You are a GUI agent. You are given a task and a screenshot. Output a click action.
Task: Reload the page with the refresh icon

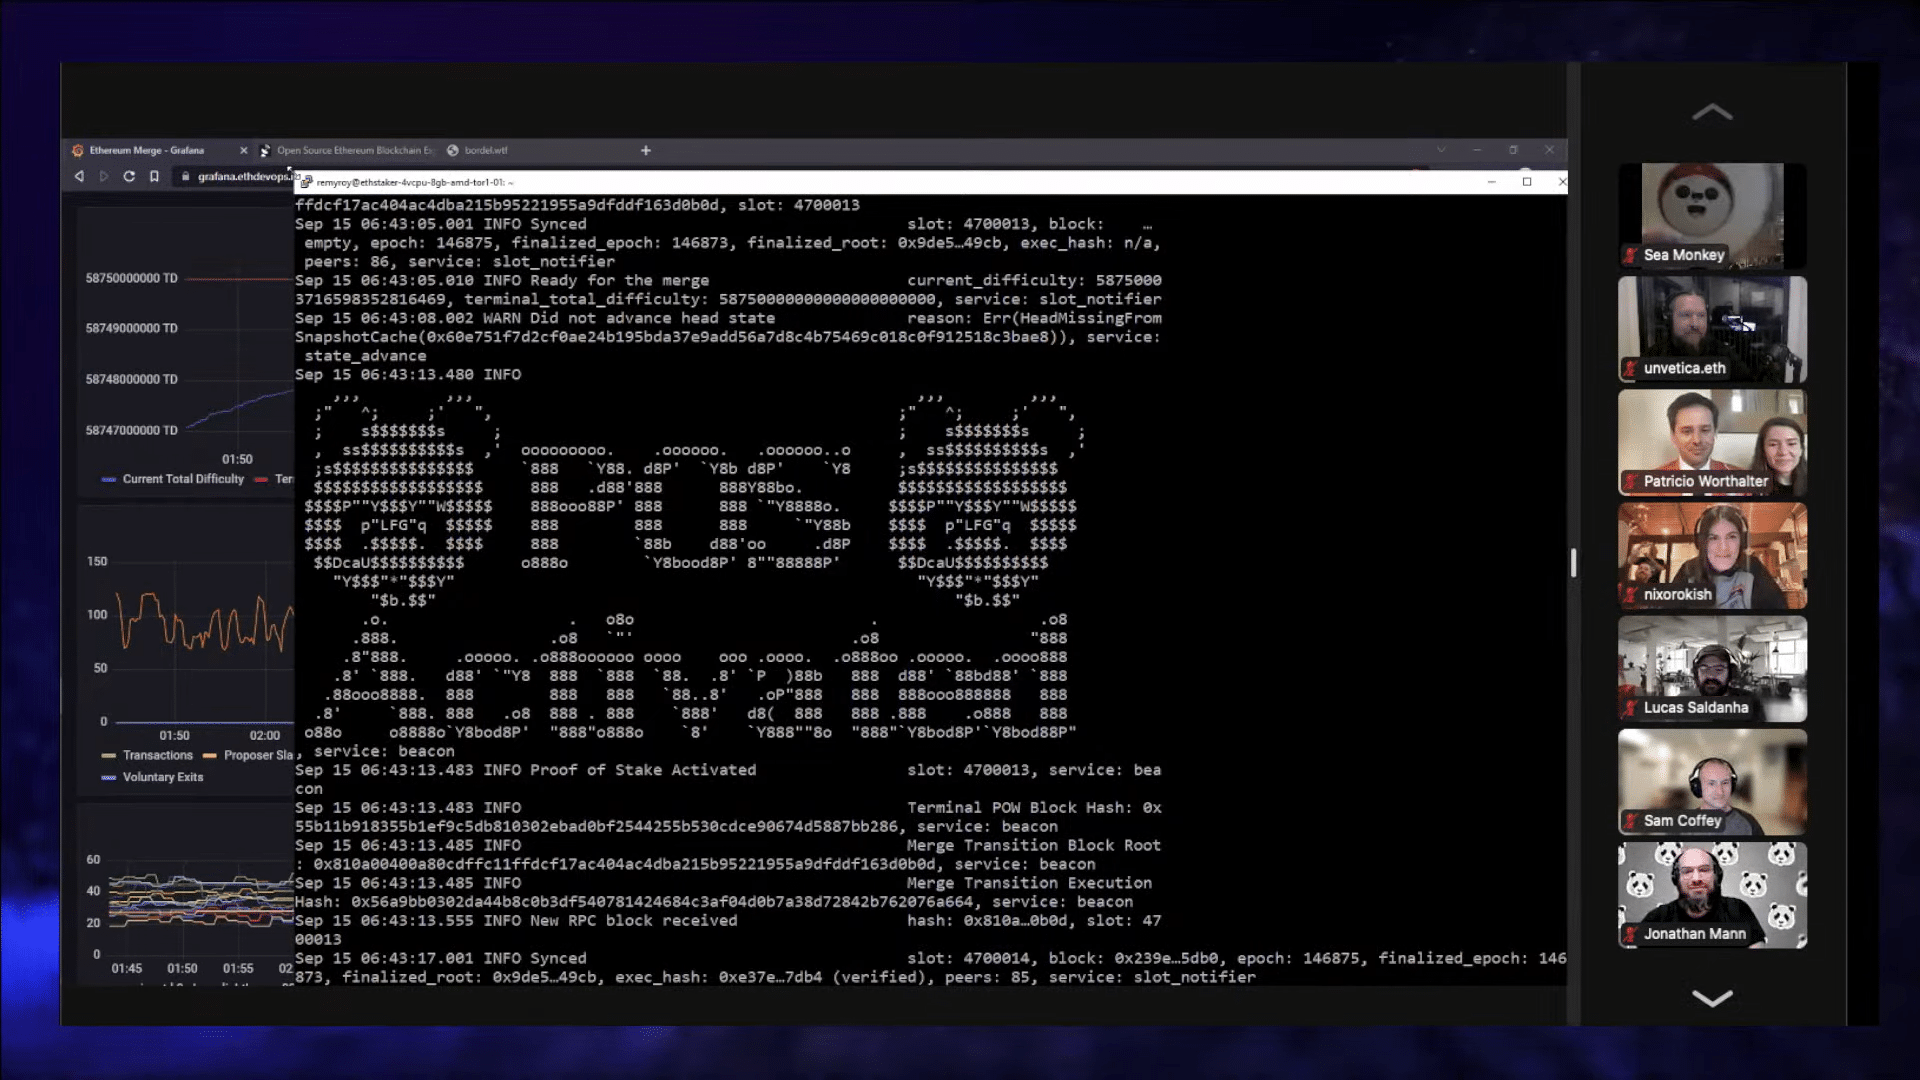[129, 176]
